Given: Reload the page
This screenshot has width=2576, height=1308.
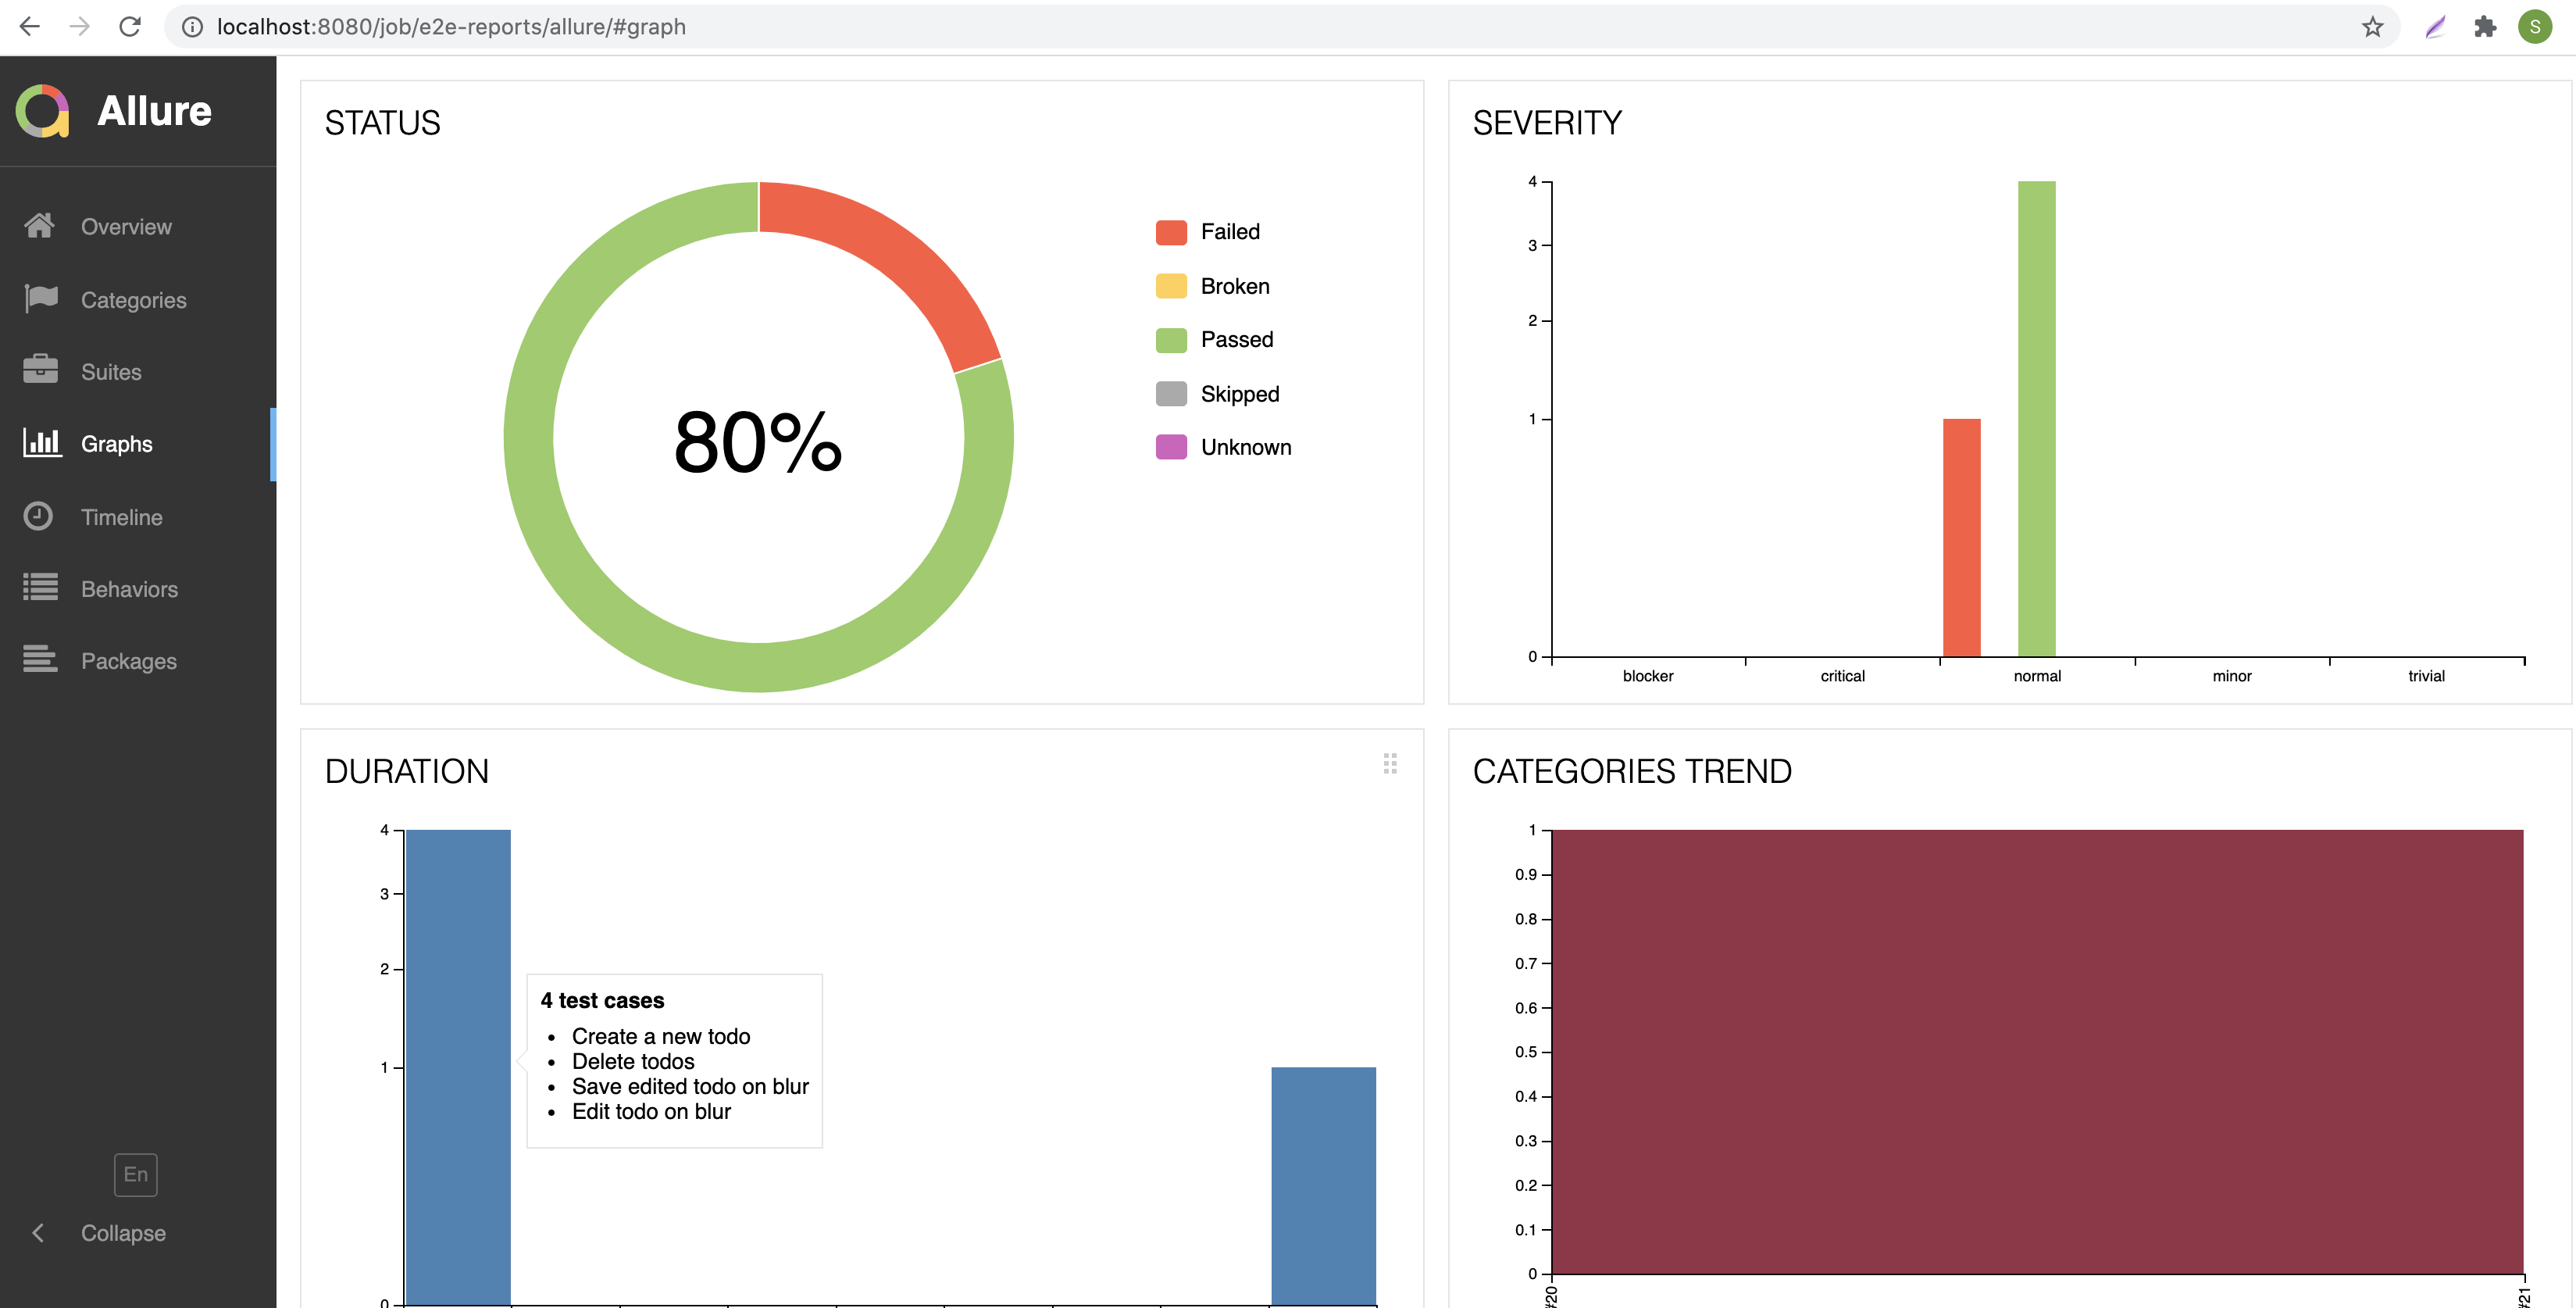Looking at the screenshot, I should [x=130, y=27].
